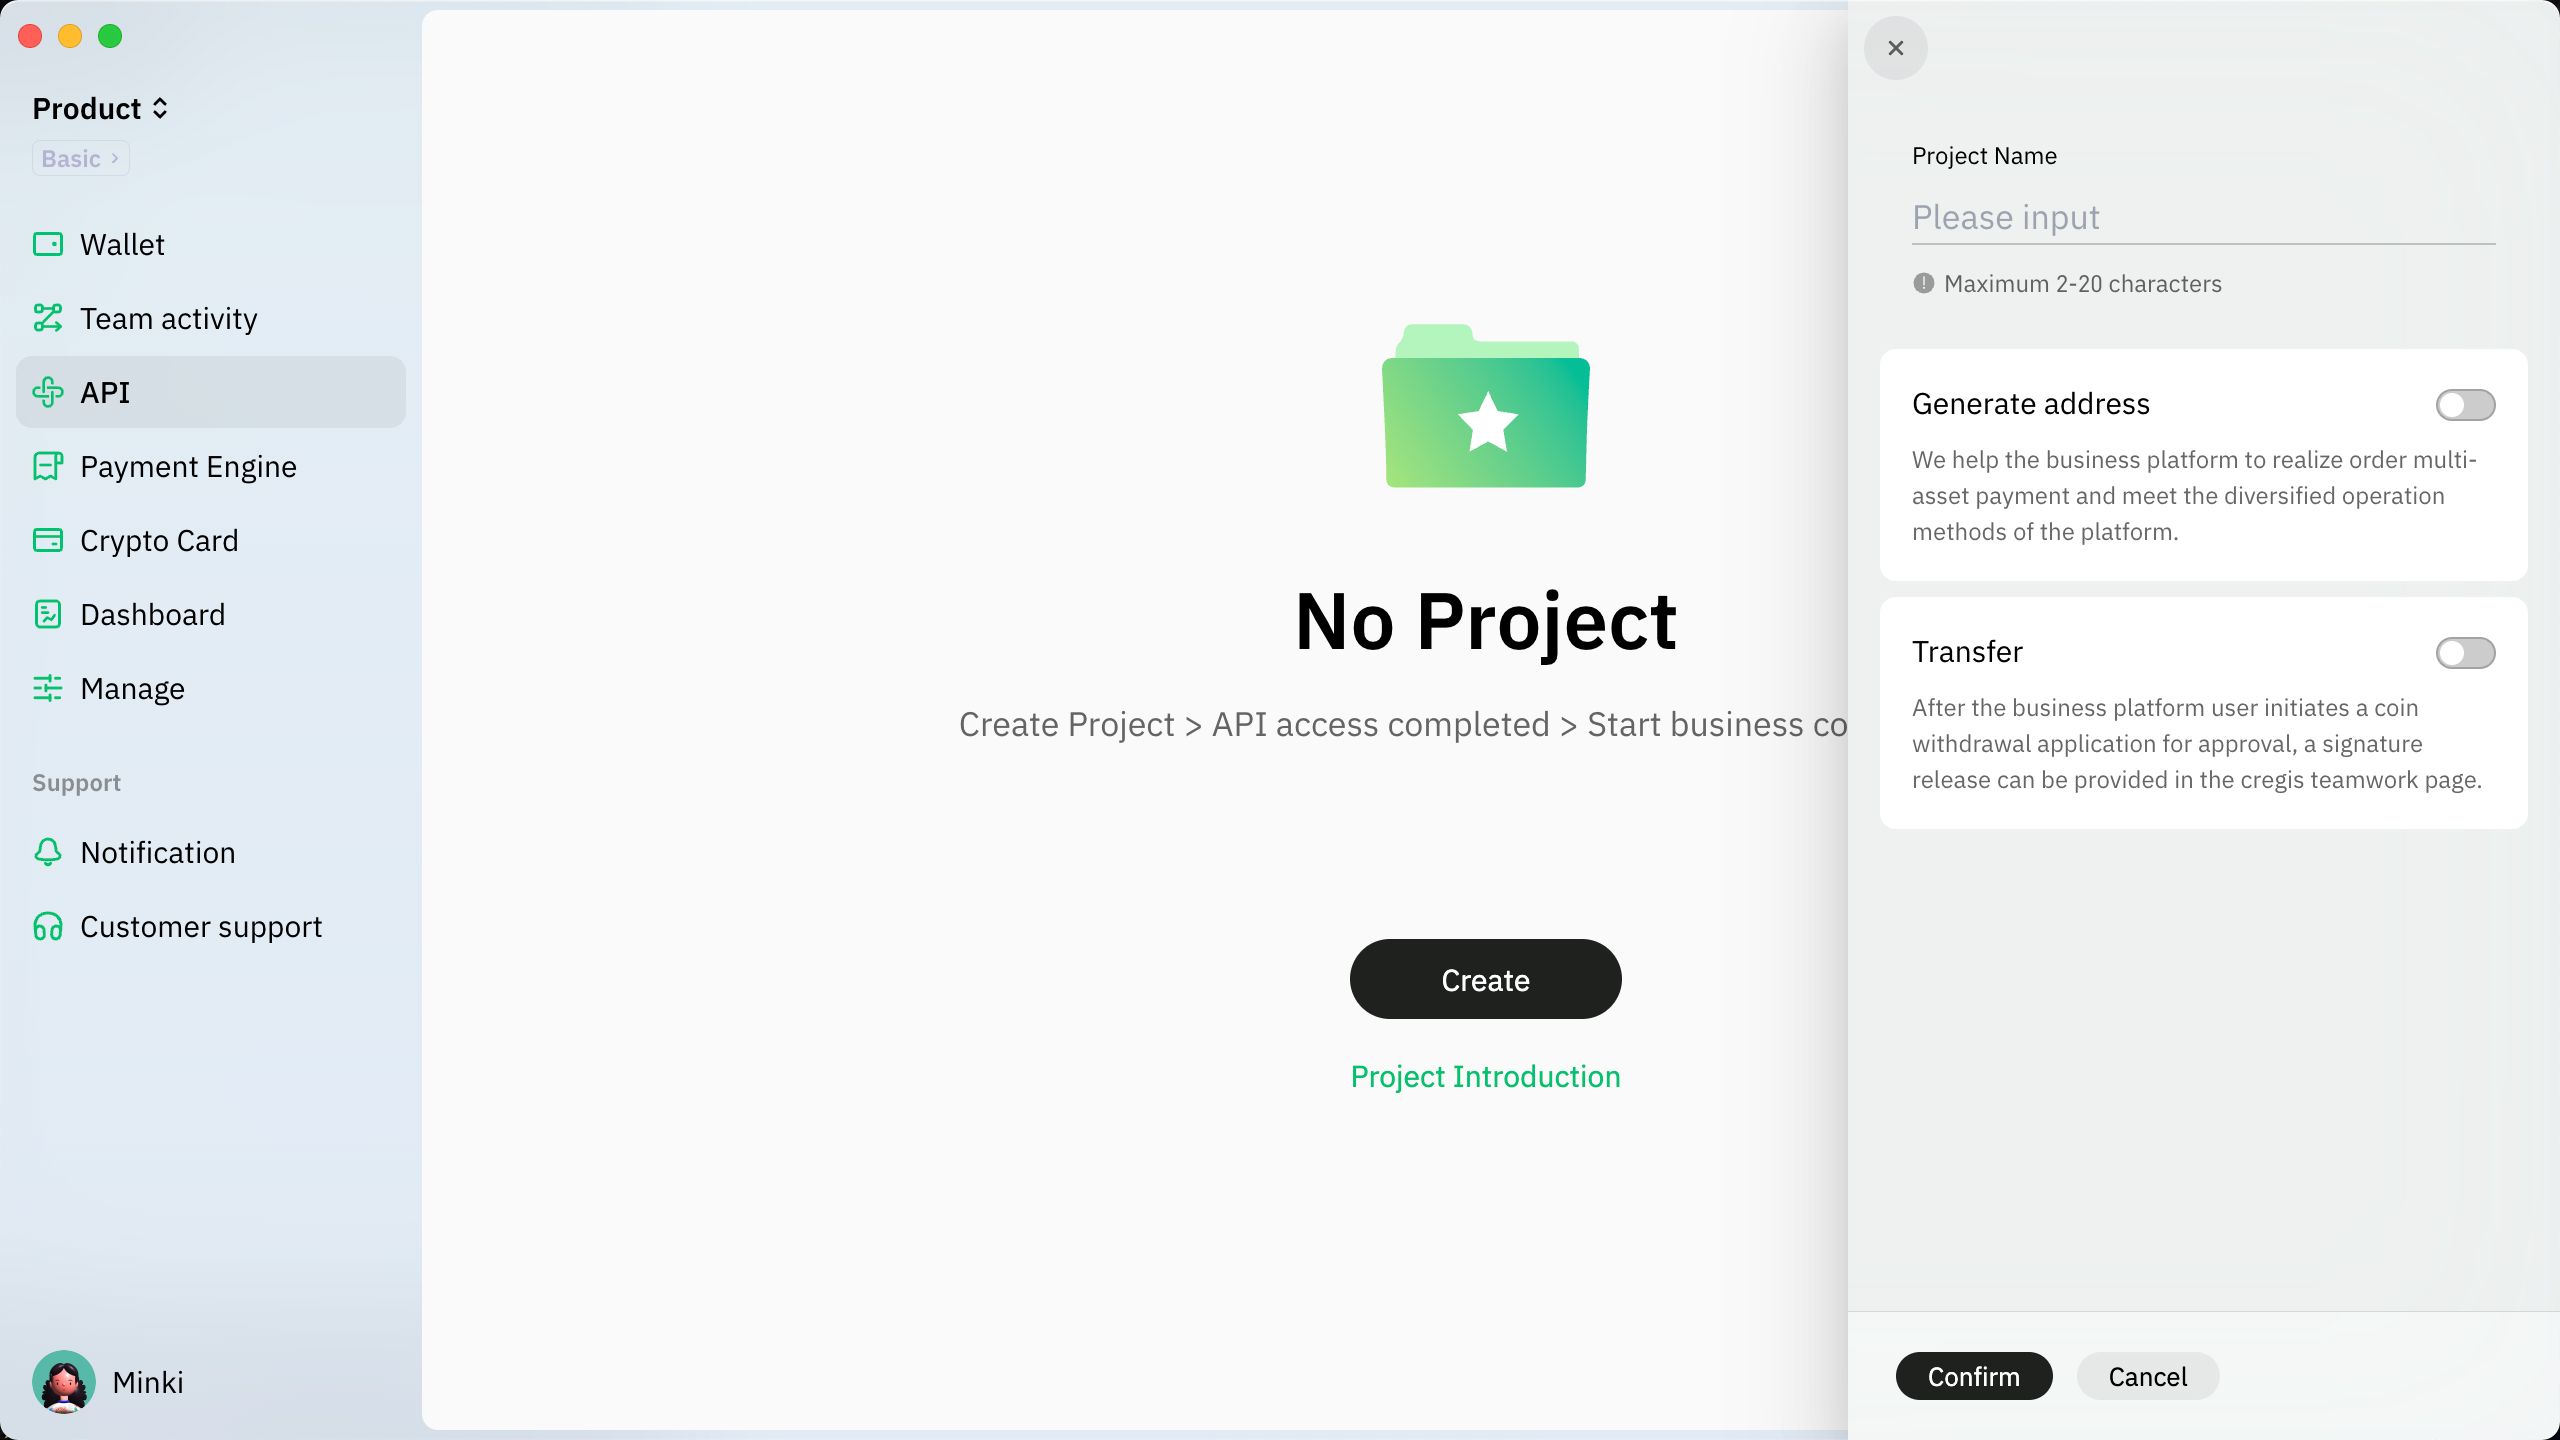Turn on the Transfer toggle
This screenshot has width=2560, height=1440.
point(2464,653)
